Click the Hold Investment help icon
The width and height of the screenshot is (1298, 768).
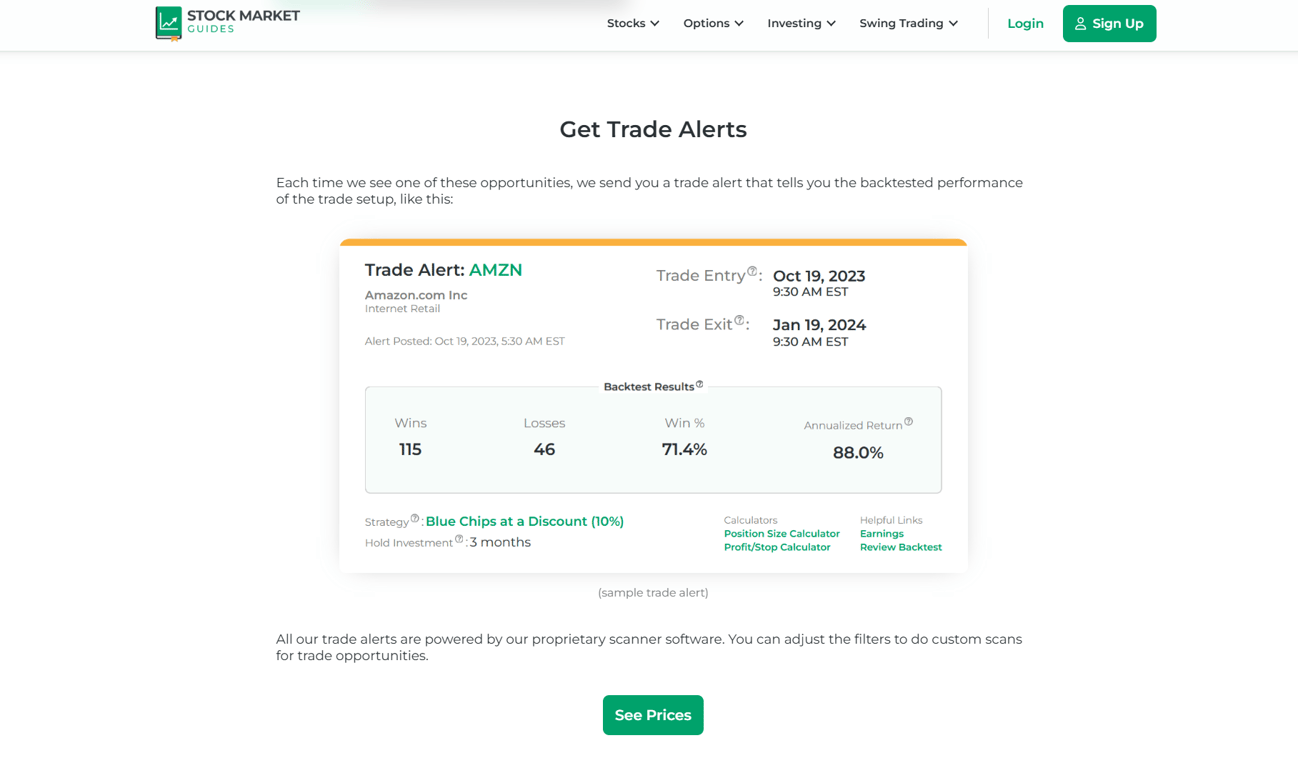point(458,537)
